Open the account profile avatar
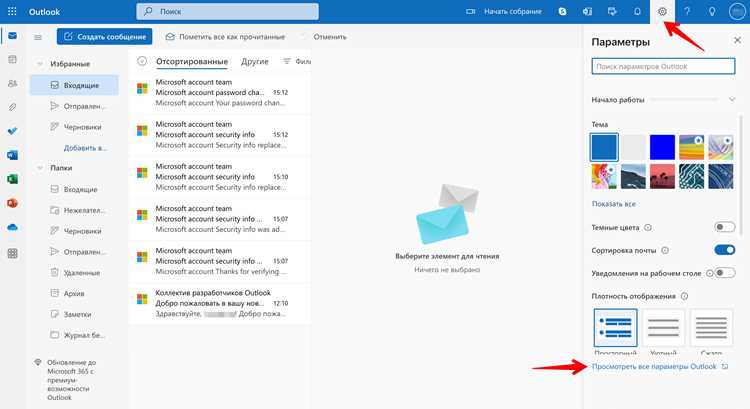The height and width of the screenshot is (409, 750). coord(737,11)
